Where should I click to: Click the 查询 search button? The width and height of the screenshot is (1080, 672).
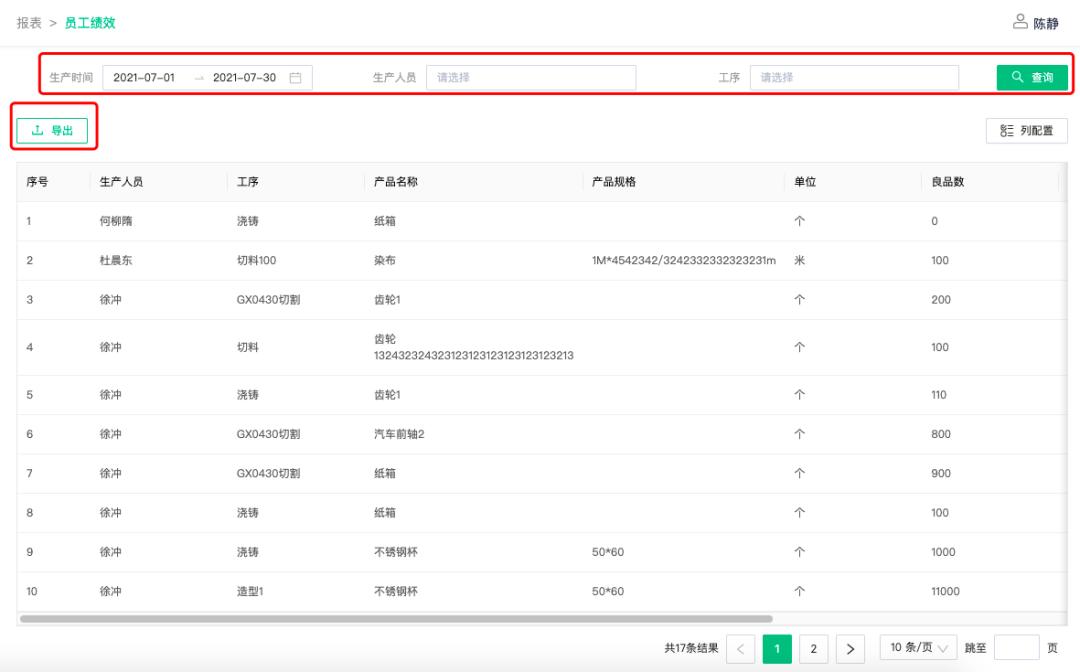tap(1032, 78)
